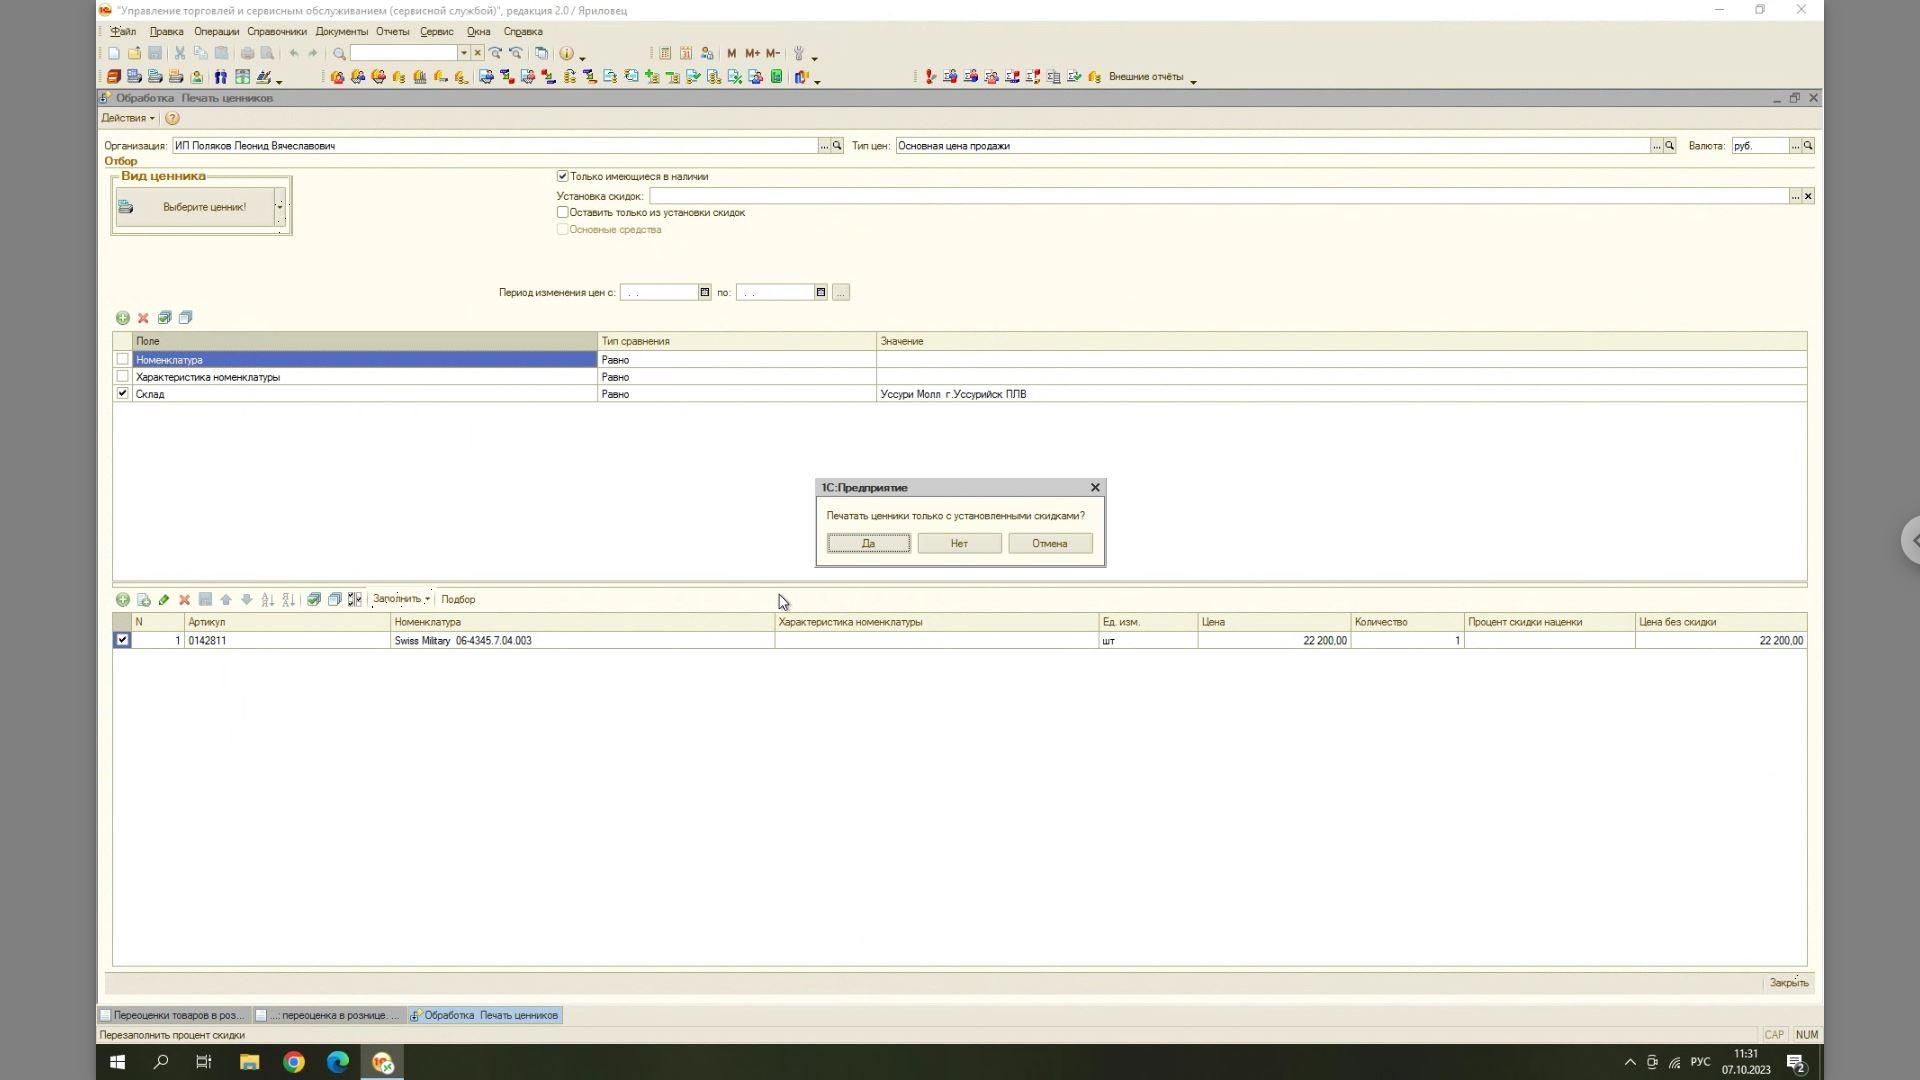Uncheck row 1 checkbox for article 0142811

point(122,641)
